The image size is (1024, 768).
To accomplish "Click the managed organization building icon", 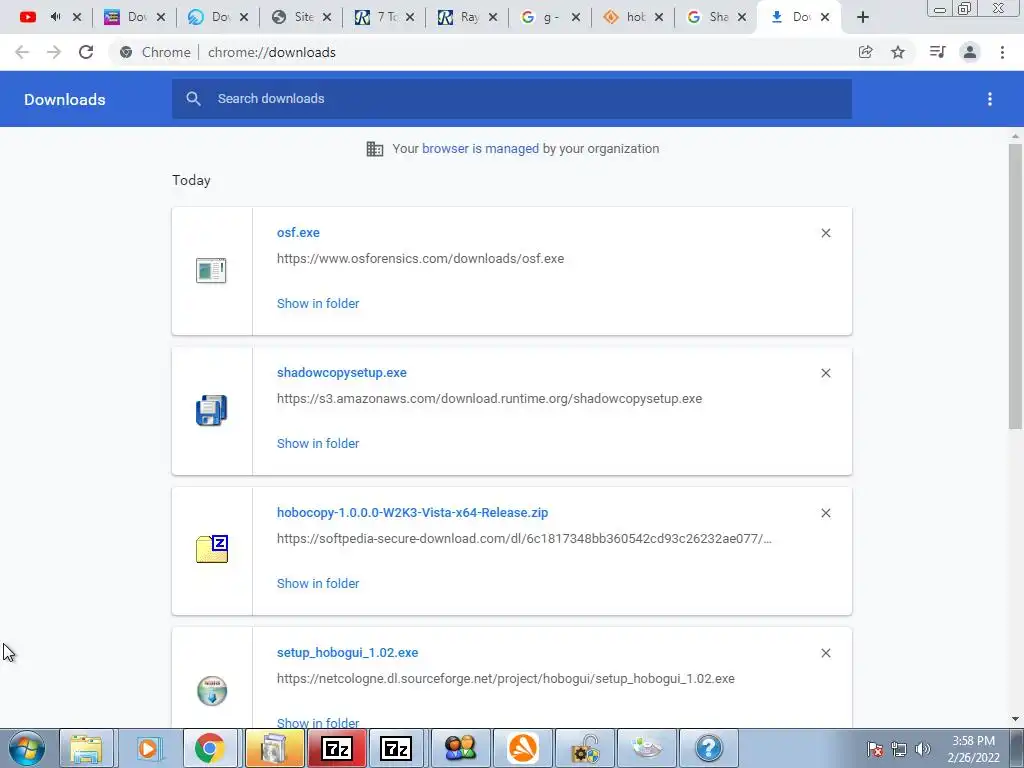I will pyautogui.click(x=375, y=149).
